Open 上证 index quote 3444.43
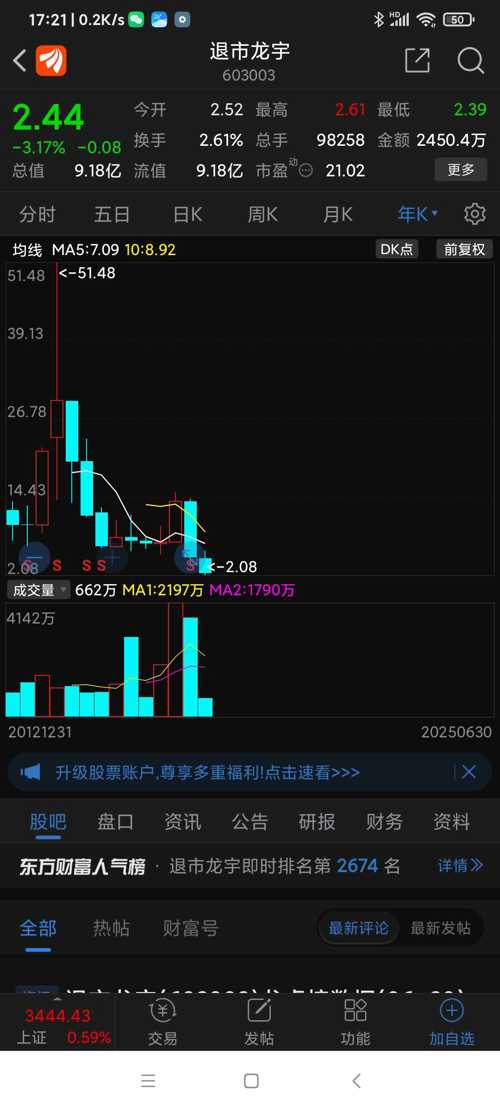Viewport: 500px width, 1111px height. coord(58,1026)
